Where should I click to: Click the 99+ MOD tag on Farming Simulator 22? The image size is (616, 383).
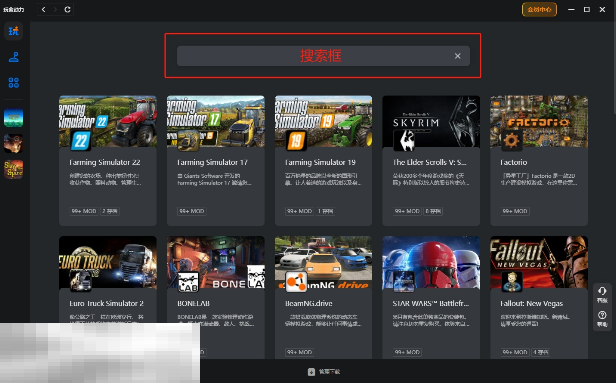click(84, 211)
